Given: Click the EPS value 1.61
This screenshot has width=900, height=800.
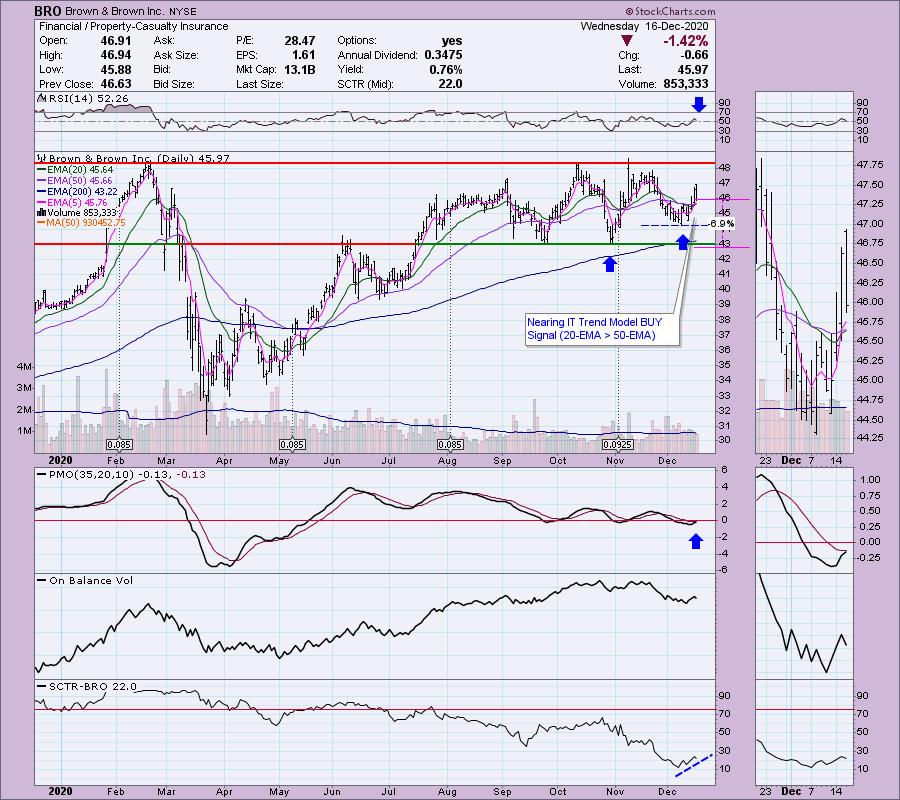Looking at the screenshot, I should (304, 55).
